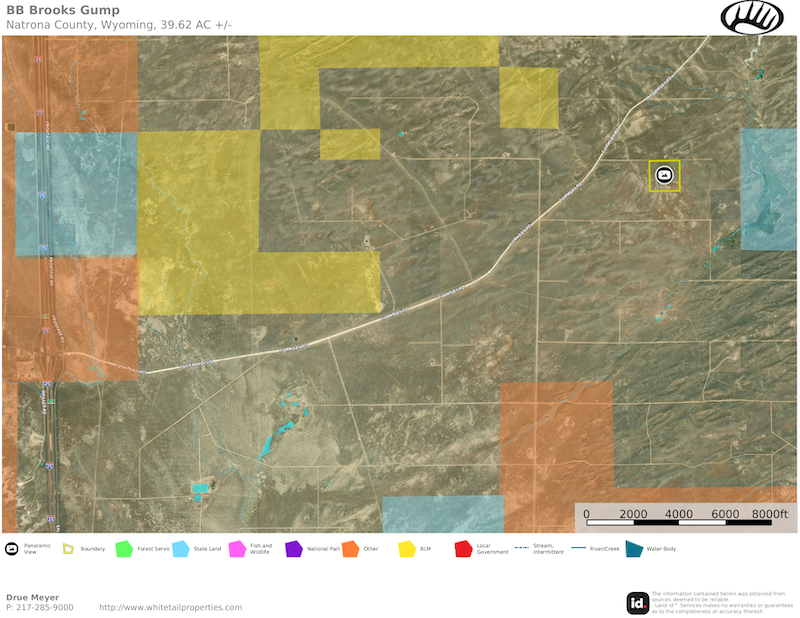Click the Stream, Intermittent legend line
The width and height of the screenshot is (800, 618).
coord(520,550)
